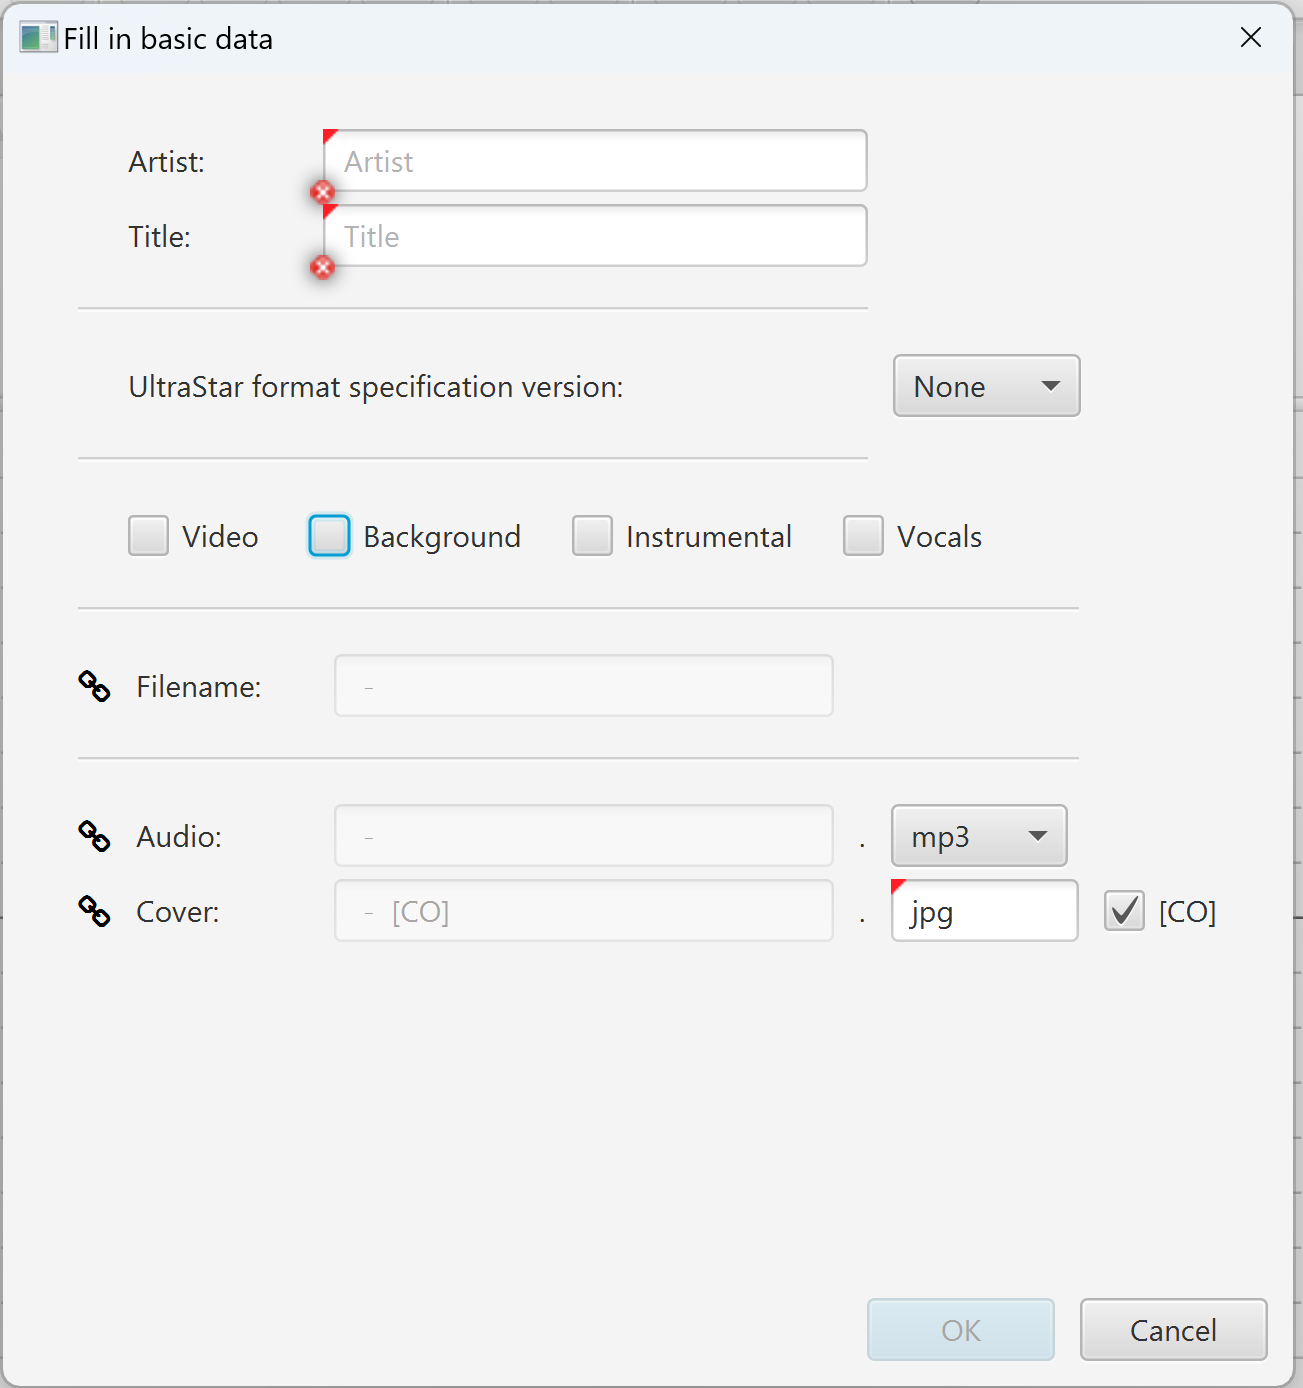Click the disabled Filename field
Viewport: 1303px width, 1388px height.
(583, 686)
